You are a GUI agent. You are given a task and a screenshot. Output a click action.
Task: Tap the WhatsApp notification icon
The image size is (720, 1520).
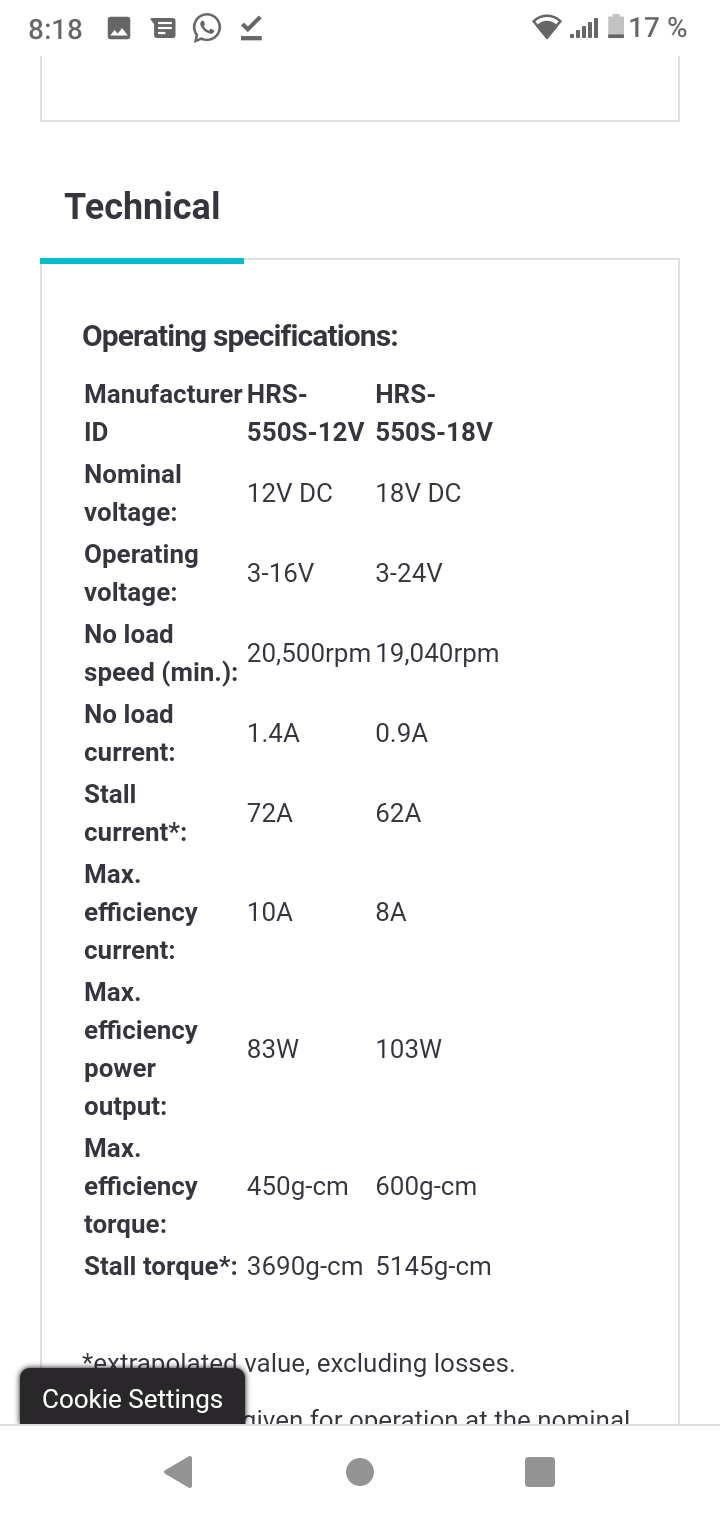click(x=207, y=28)
